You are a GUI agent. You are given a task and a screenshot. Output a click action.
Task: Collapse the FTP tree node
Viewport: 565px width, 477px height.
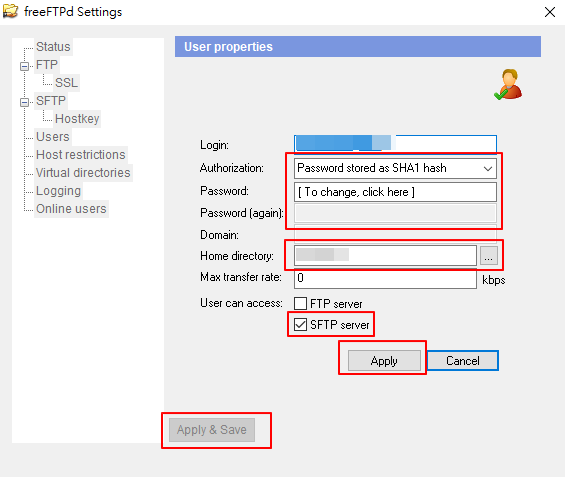point(24,66)
